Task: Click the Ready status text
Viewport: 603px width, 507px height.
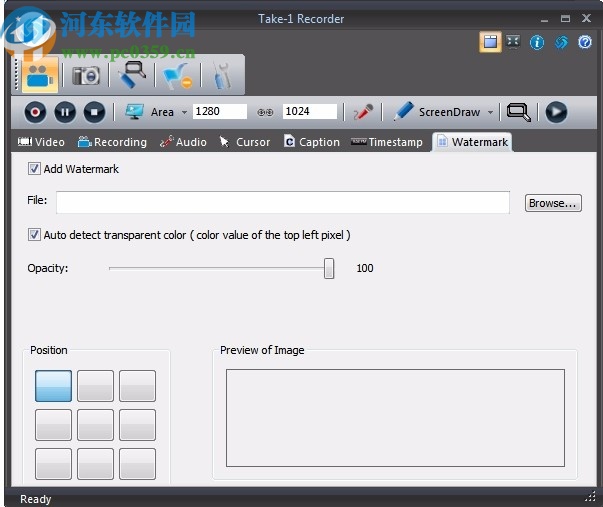Action: point(36,499)
